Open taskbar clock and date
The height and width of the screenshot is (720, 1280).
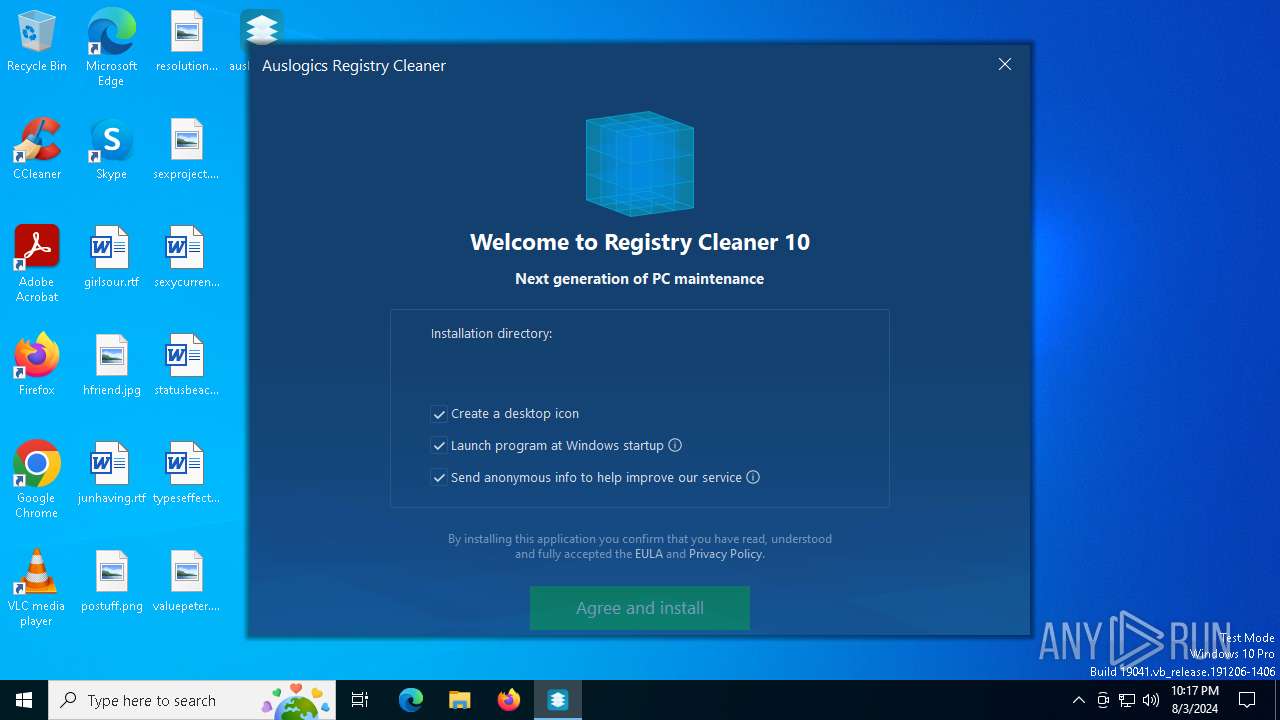(x=1194, y=700)
